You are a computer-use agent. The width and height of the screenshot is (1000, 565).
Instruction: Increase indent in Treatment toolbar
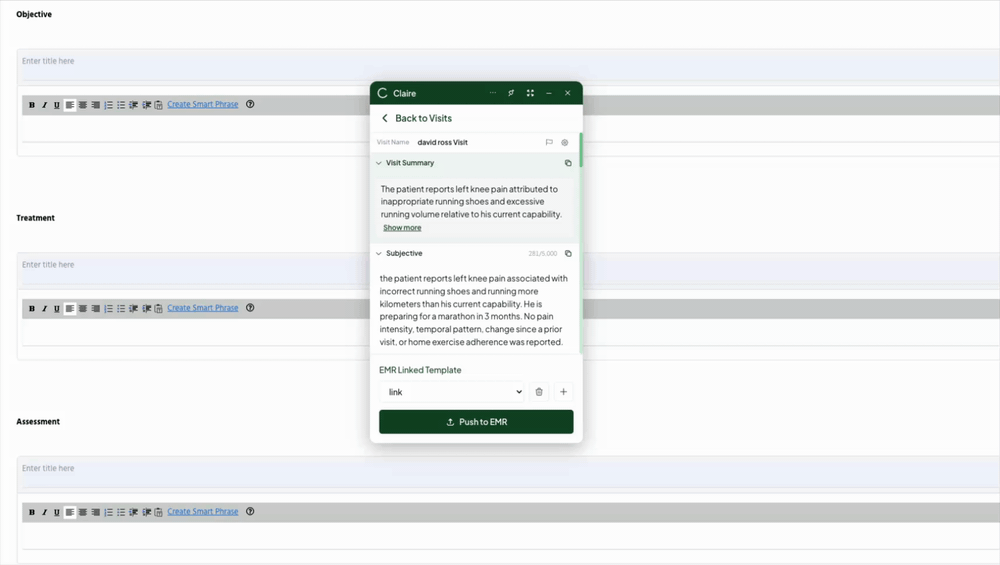coord(147,308)
